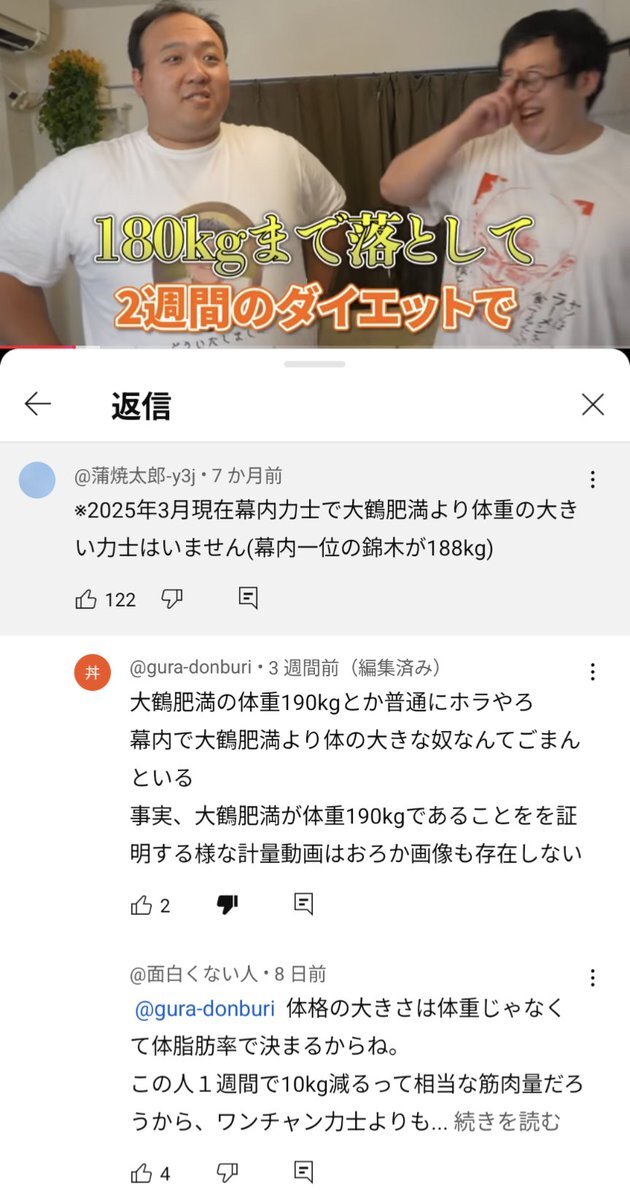Viewport: 630px width, 1199px height.
Task: Open the @gura-donburi mention link
Action: coord(204,1009)
